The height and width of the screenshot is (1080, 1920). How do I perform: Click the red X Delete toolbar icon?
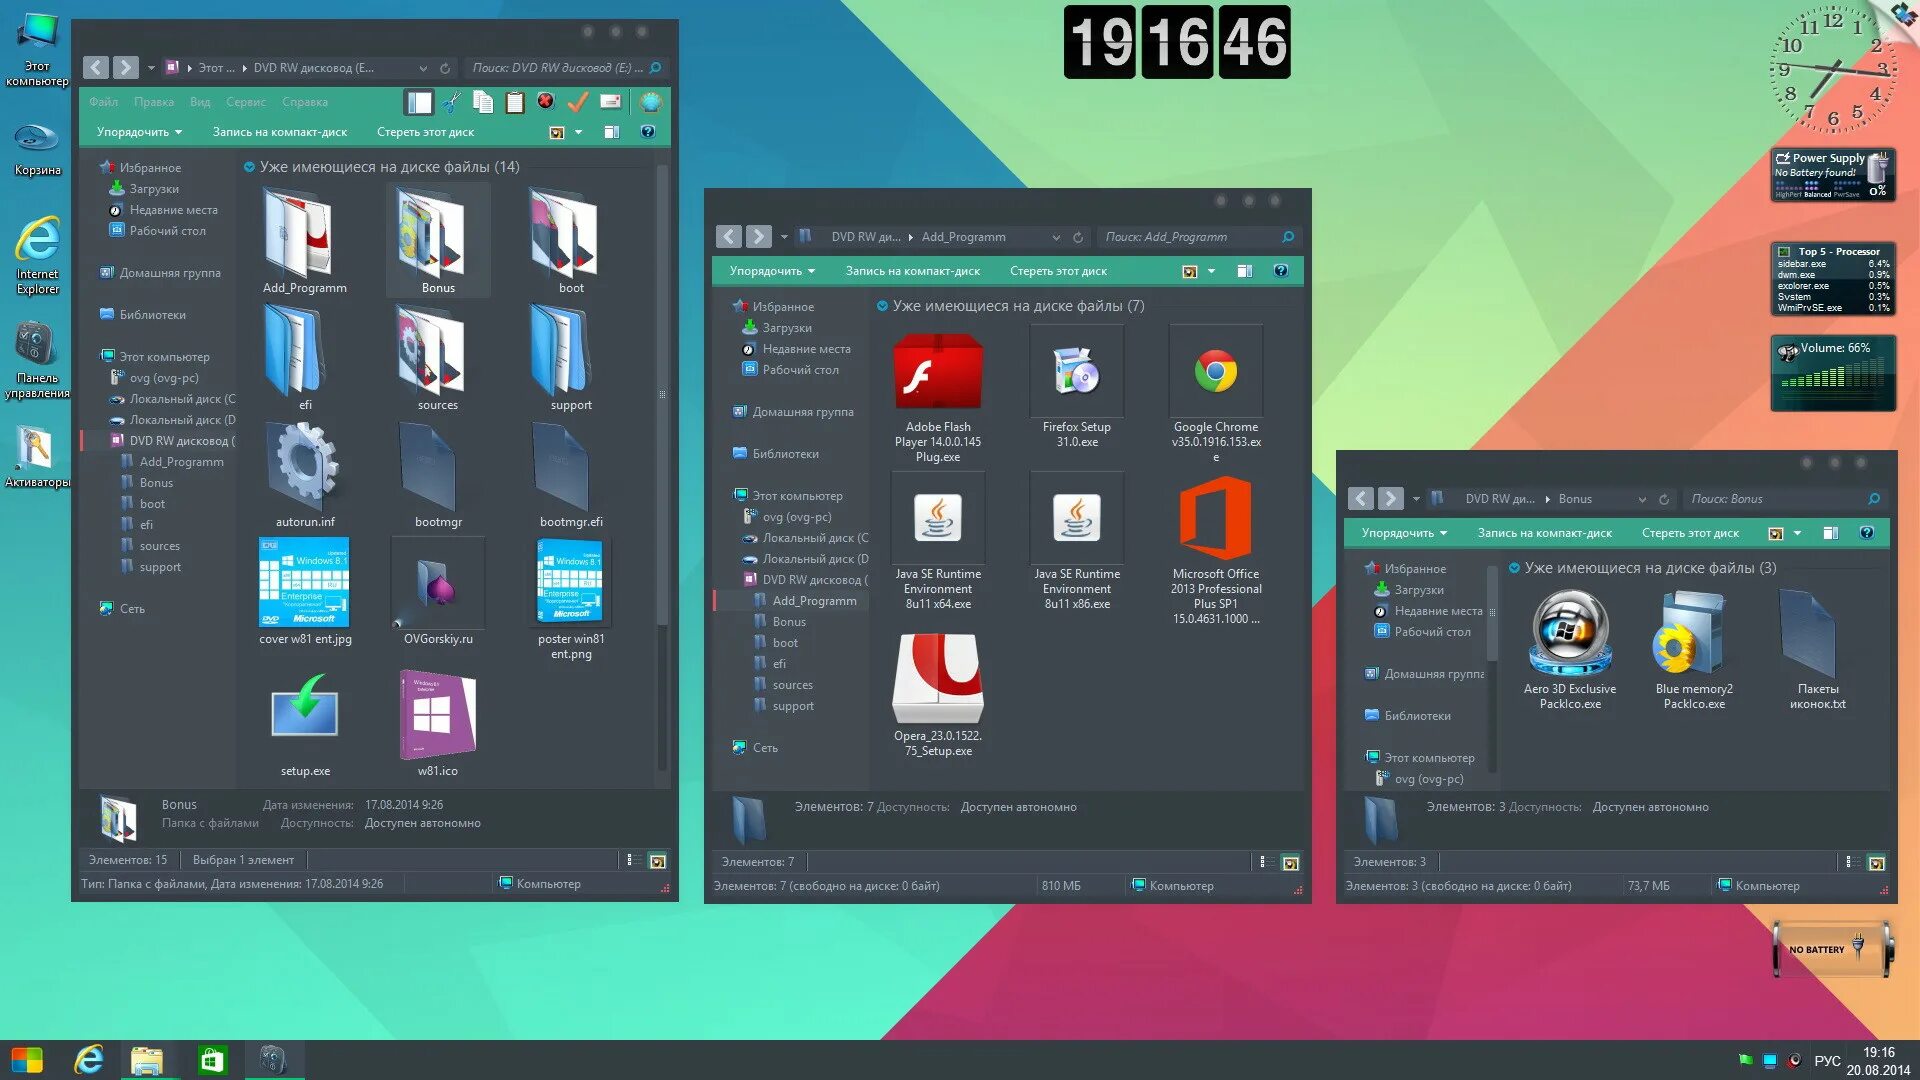pyautogui.click(x=545, y=101)
